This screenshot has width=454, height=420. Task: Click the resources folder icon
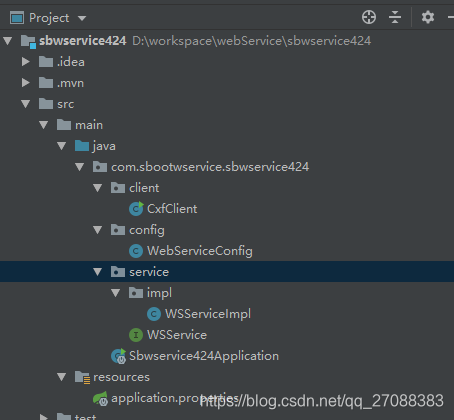tap(82, 377)
